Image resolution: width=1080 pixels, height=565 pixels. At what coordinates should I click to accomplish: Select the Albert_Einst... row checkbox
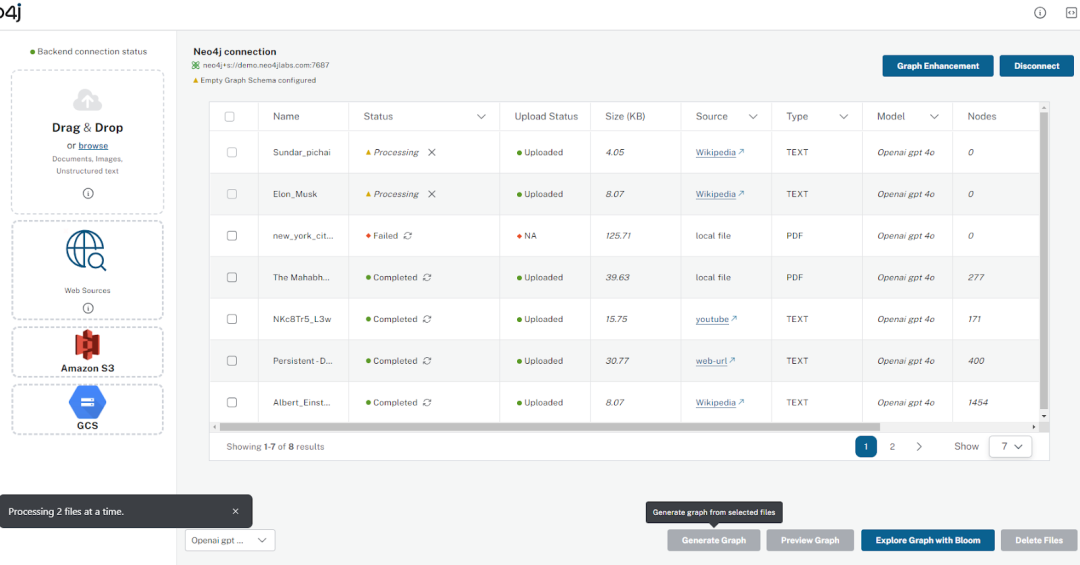tap(232, 402)
